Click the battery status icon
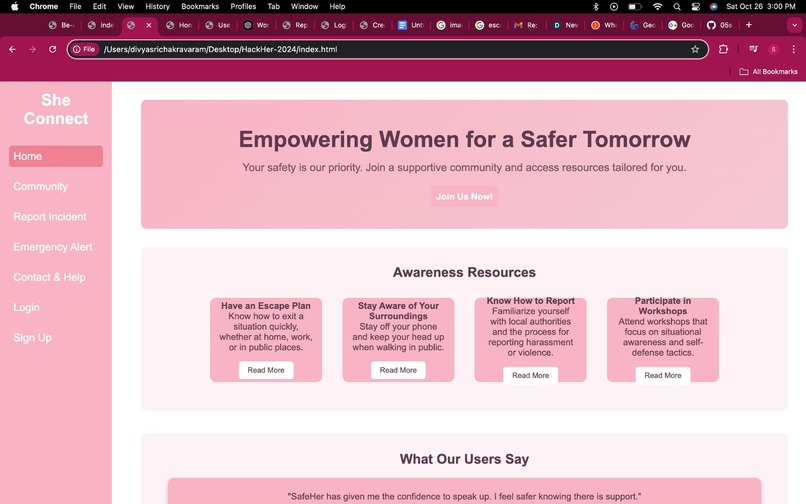Viewport: 806px width, 504px height. [x=635, y=6]
